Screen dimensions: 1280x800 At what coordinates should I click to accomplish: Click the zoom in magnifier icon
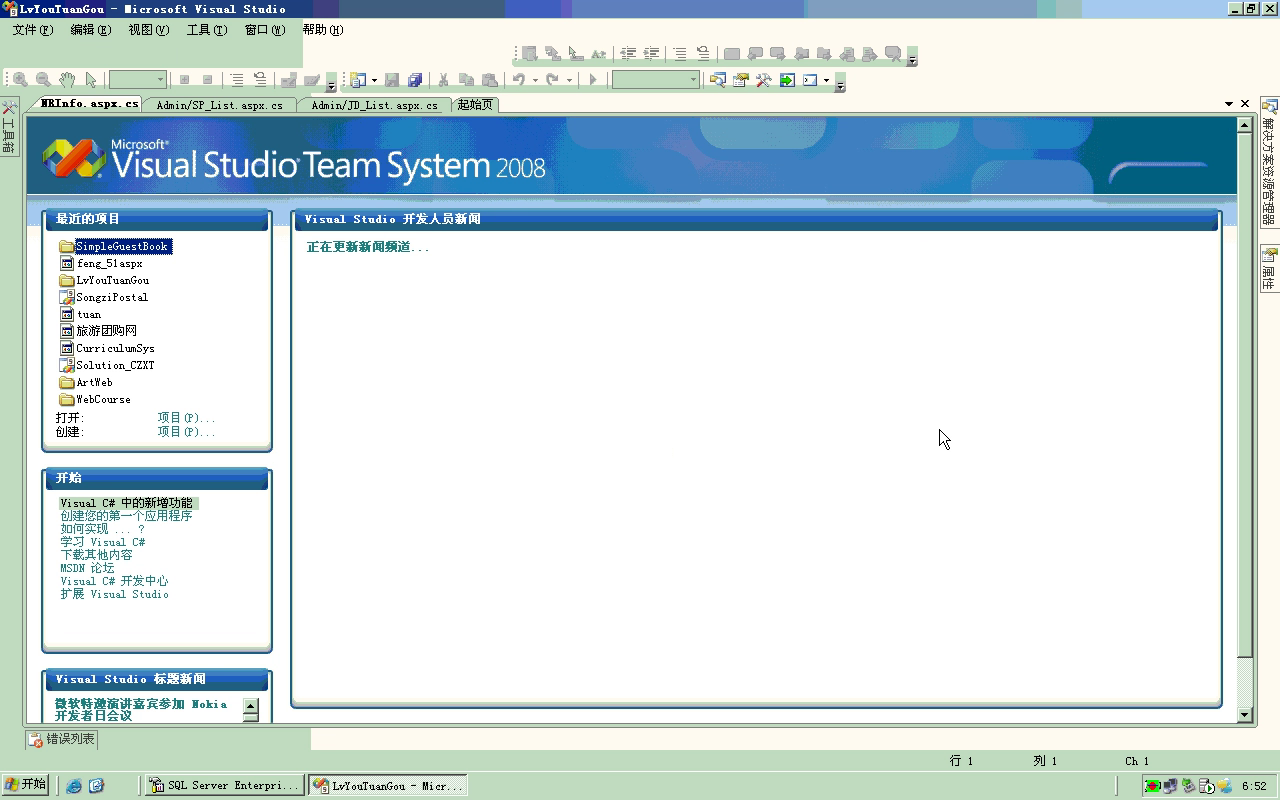point(20,80)
